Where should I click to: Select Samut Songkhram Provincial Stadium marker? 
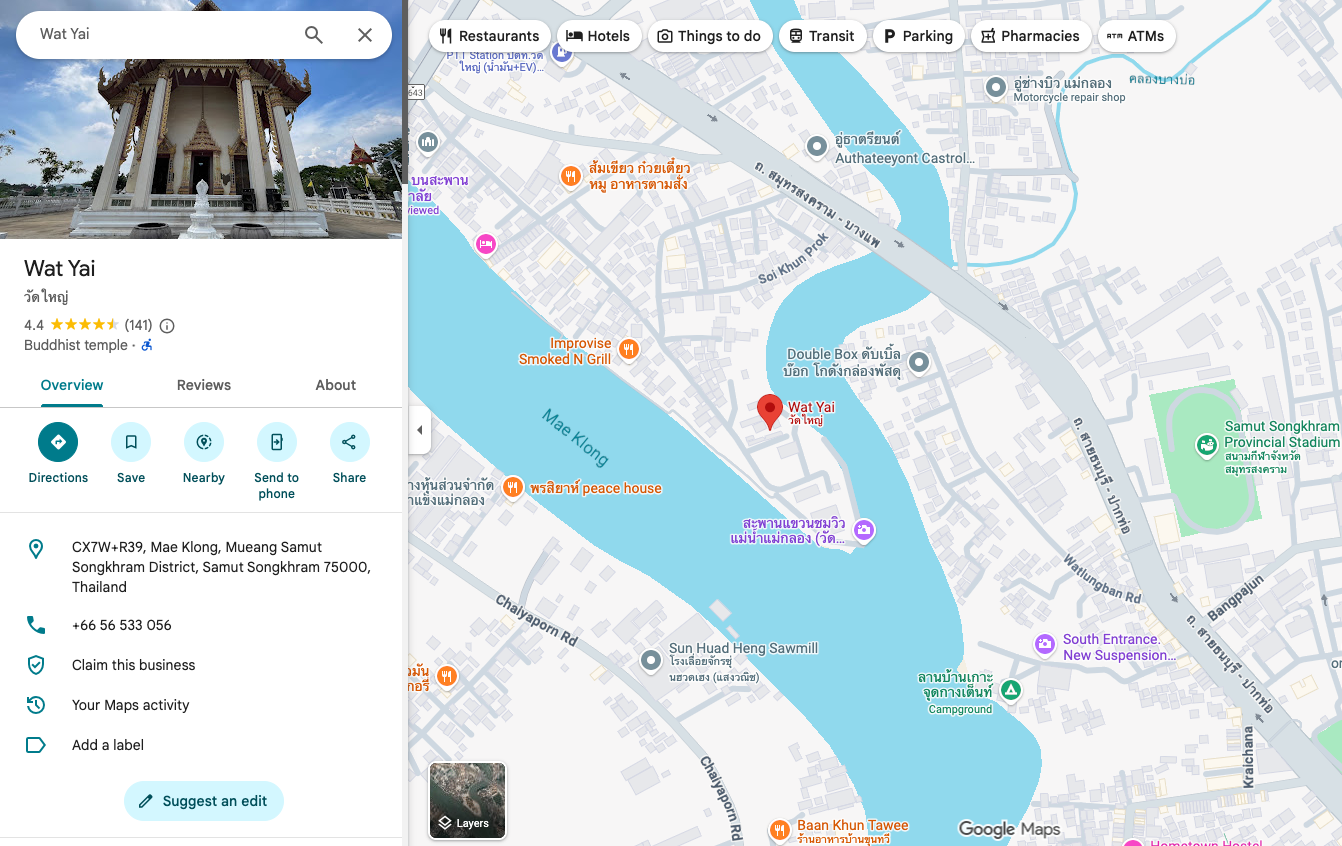click(1206, 444)
